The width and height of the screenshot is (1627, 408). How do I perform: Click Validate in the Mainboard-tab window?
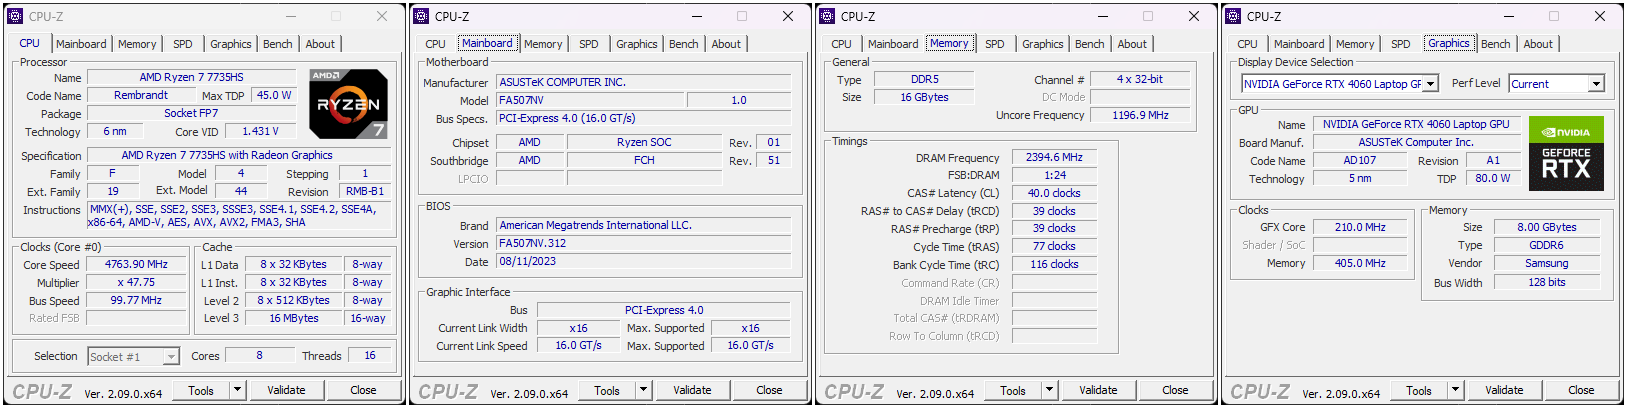(692, 390)
